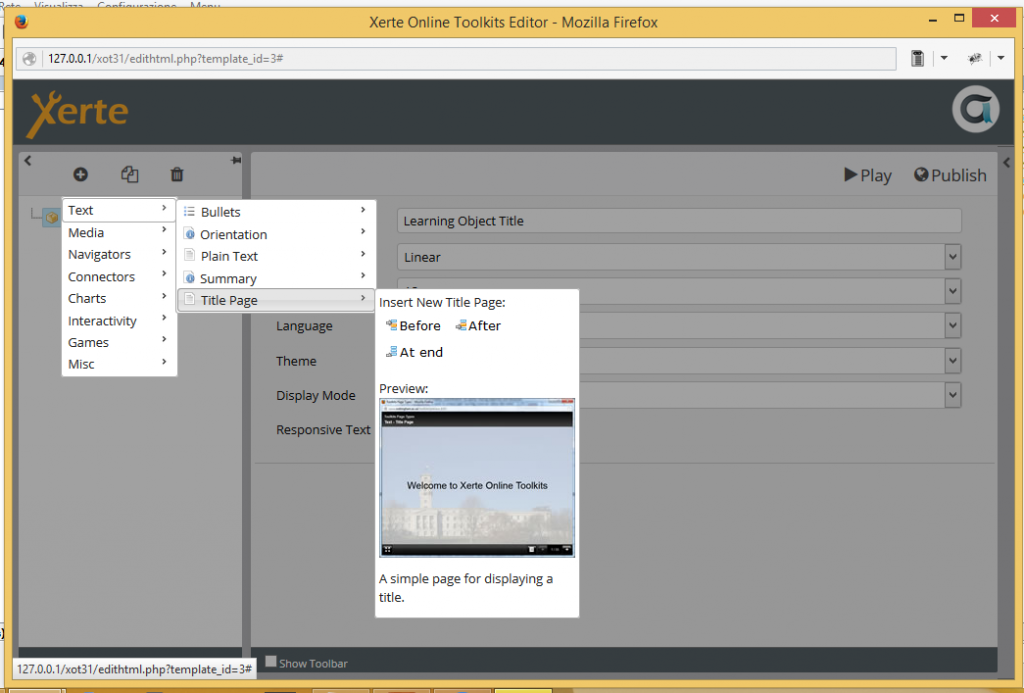Select the learning object node icon in tree
The width and height of the screenshot is (1024, 693).
pos(52,217)
